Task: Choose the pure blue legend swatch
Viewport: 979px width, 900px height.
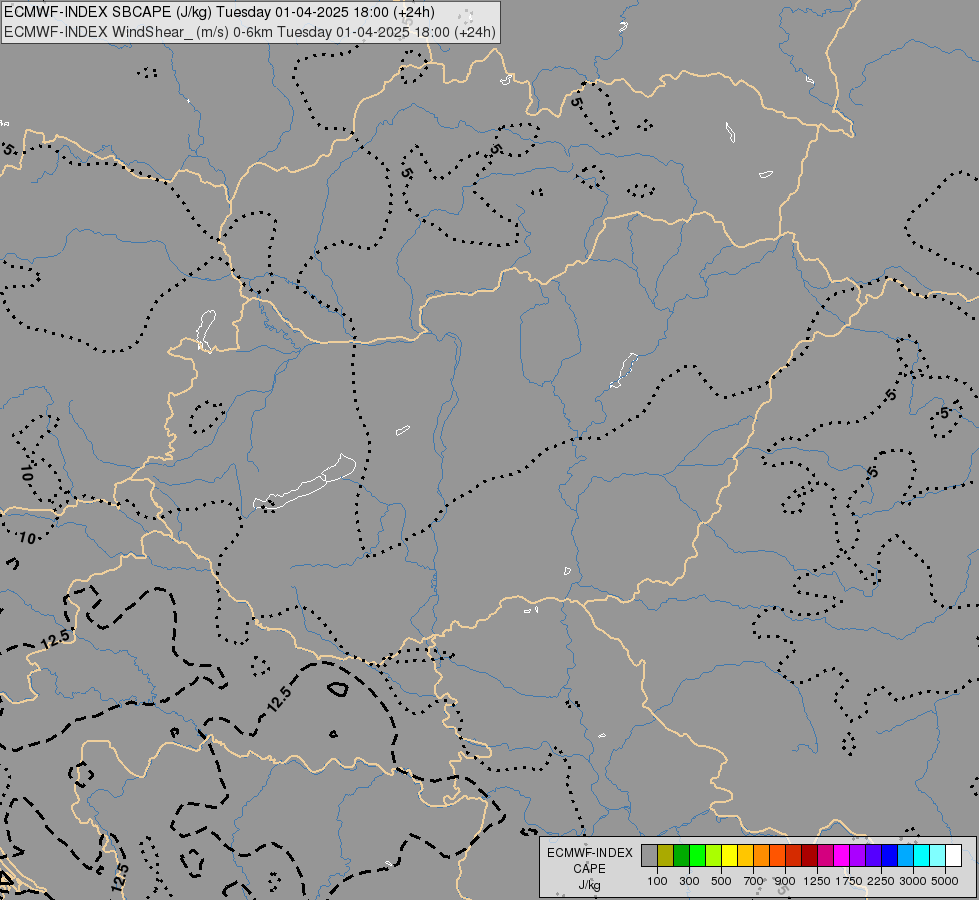Action: pyautogui.click(x=890, y=856)
